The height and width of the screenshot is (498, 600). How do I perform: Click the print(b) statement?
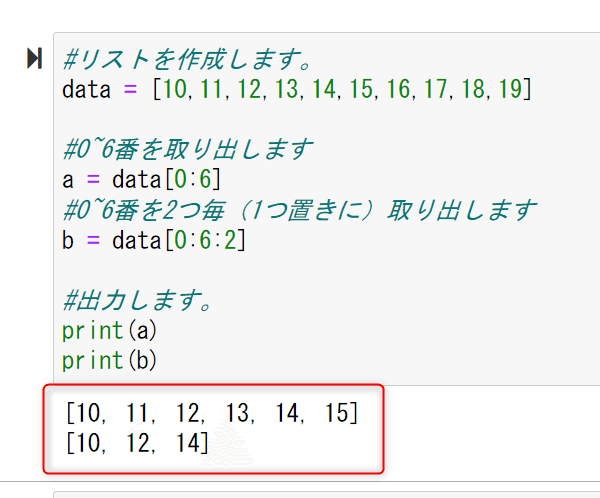(110, 360)
